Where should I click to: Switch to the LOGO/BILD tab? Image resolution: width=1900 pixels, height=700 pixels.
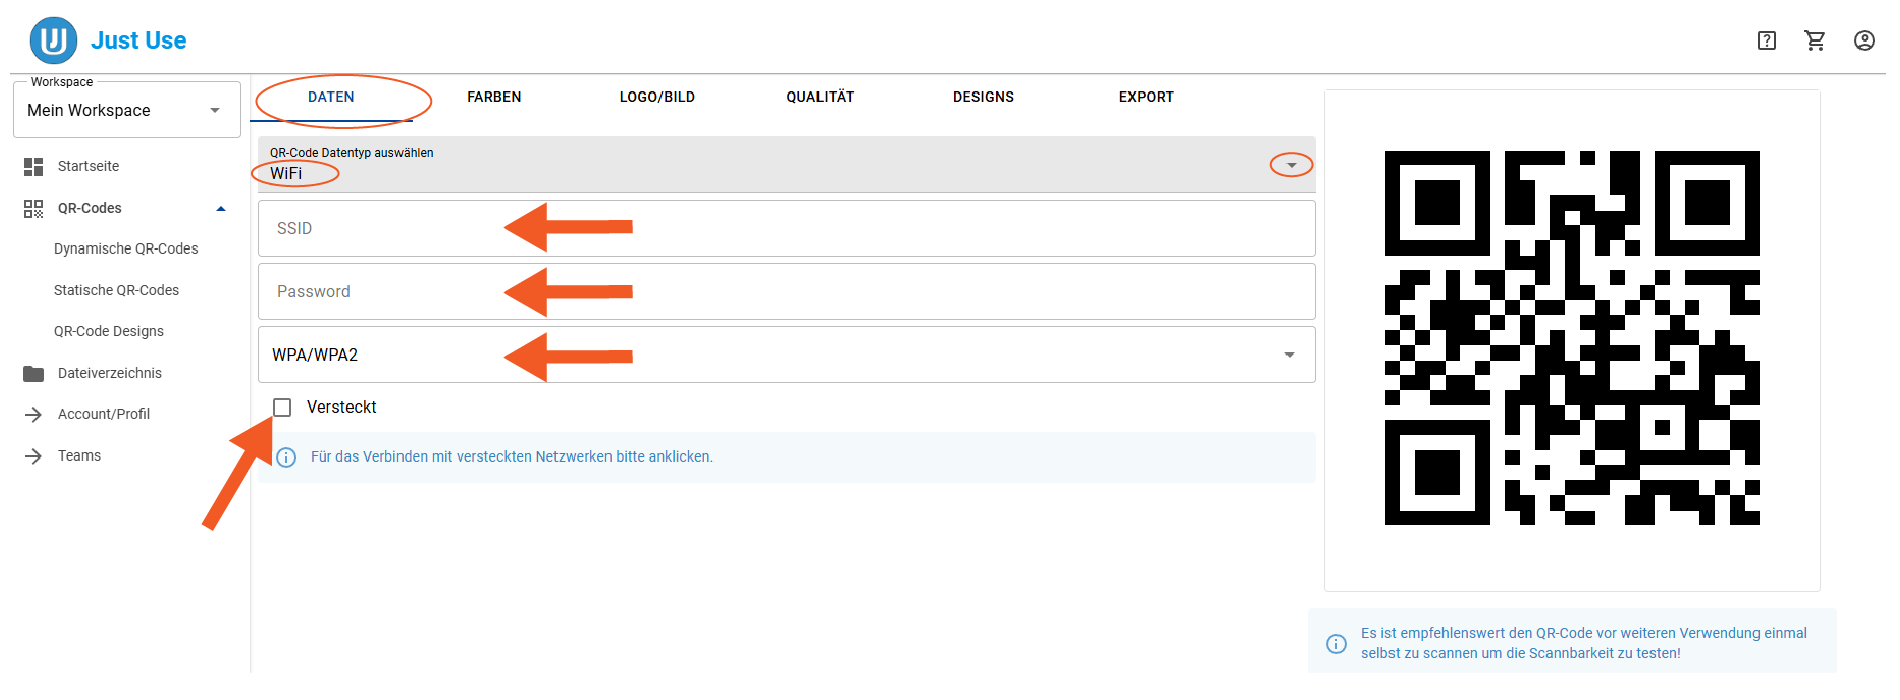(x=657, y=97)
